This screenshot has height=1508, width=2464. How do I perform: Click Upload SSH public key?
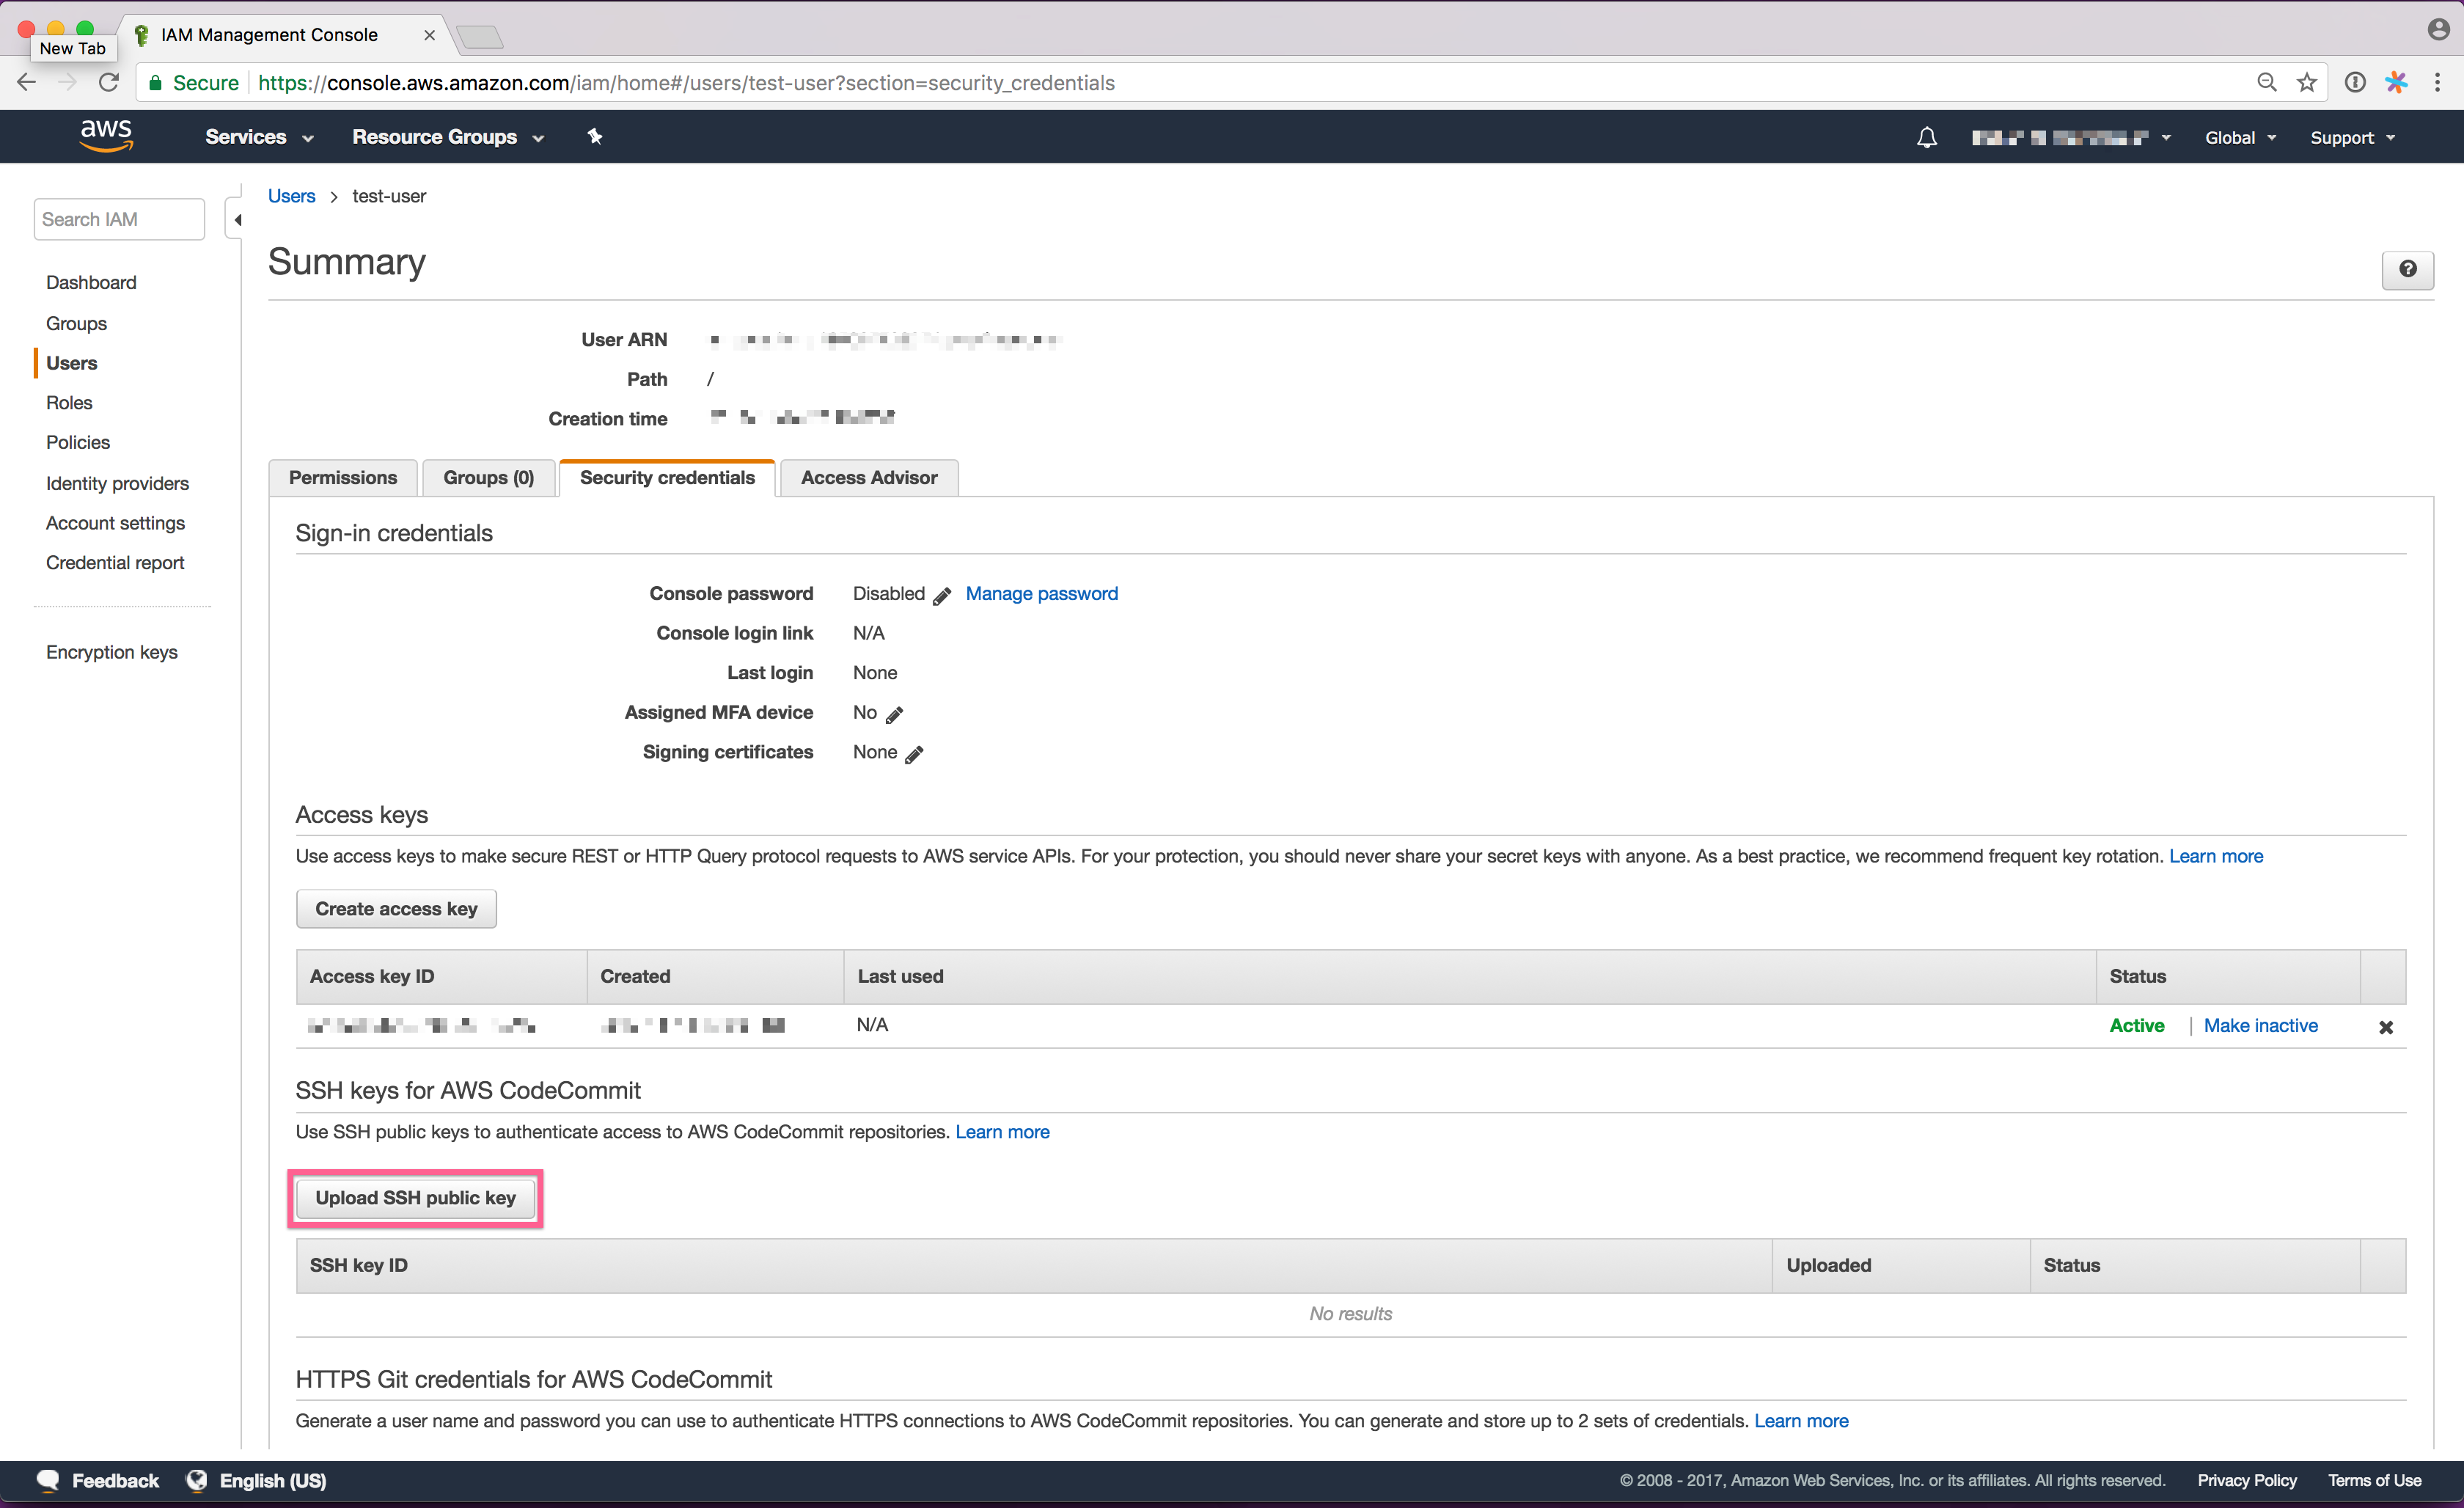pyautogui.click(x=415, y=1197)
